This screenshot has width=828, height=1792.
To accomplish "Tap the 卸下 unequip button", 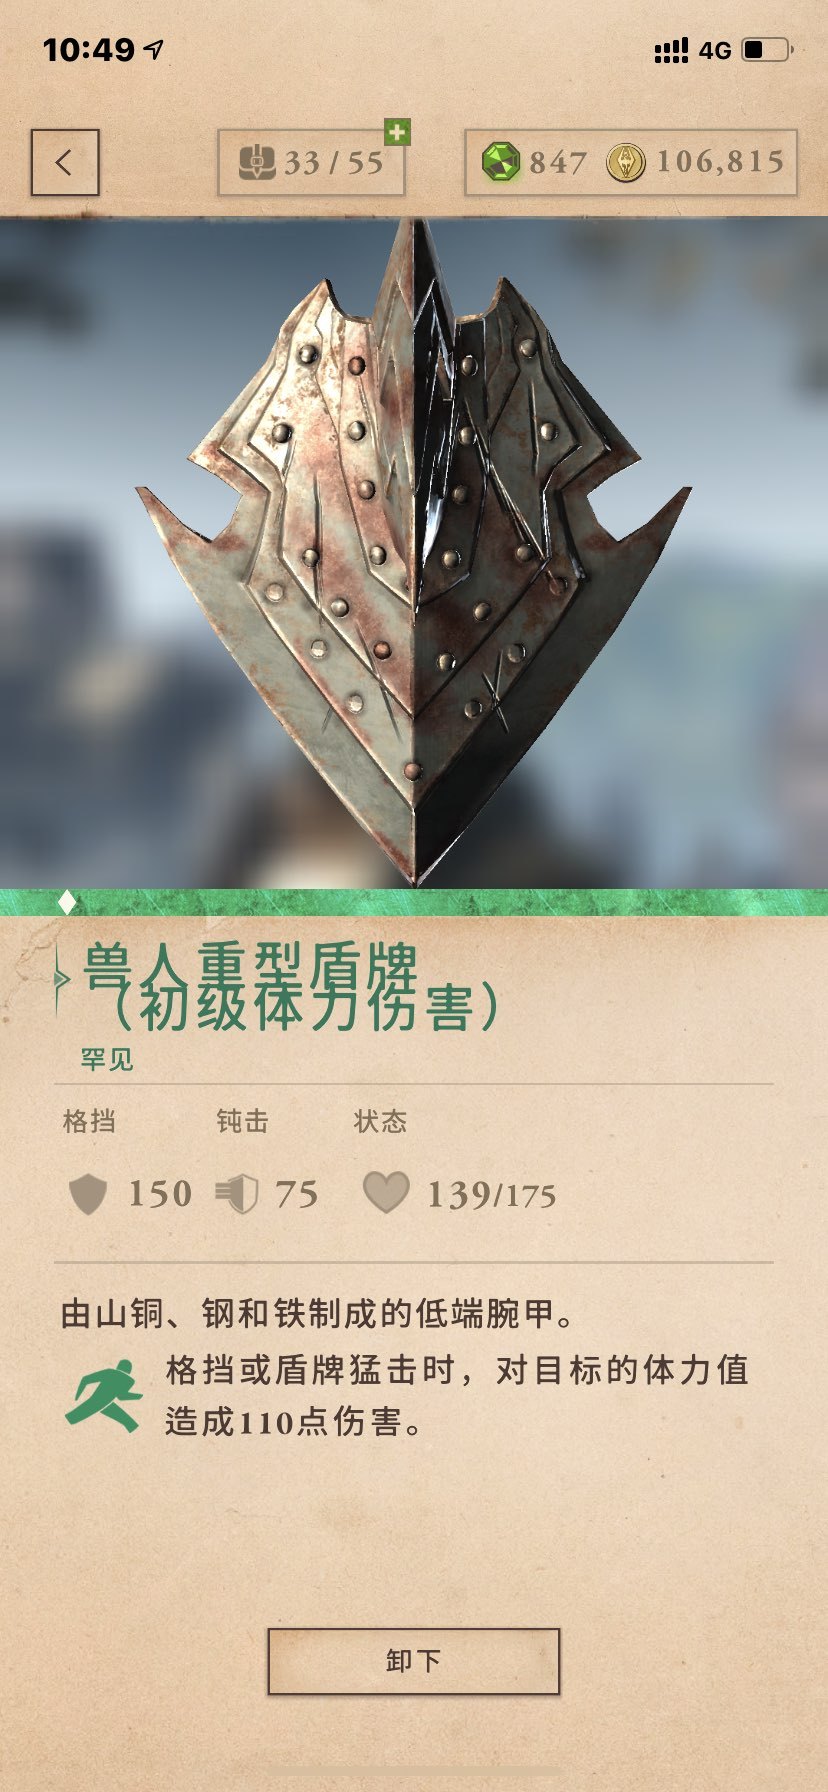I will pos(413,1661).
